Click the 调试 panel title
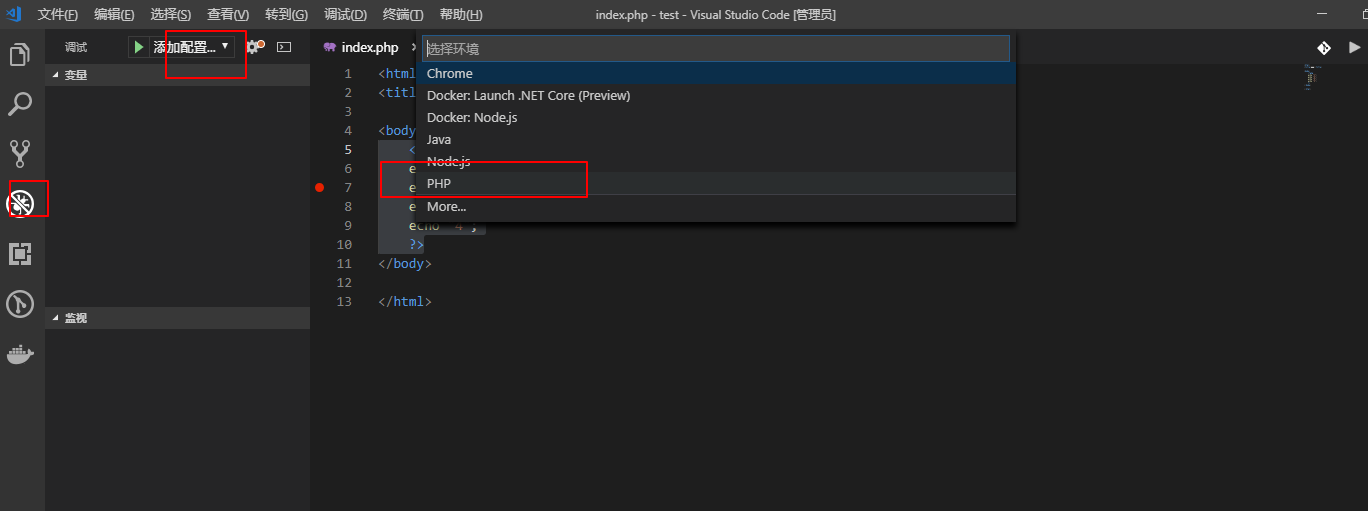Image resolution: width=1368 pixels, height=511 pixels. coord(76,47)
